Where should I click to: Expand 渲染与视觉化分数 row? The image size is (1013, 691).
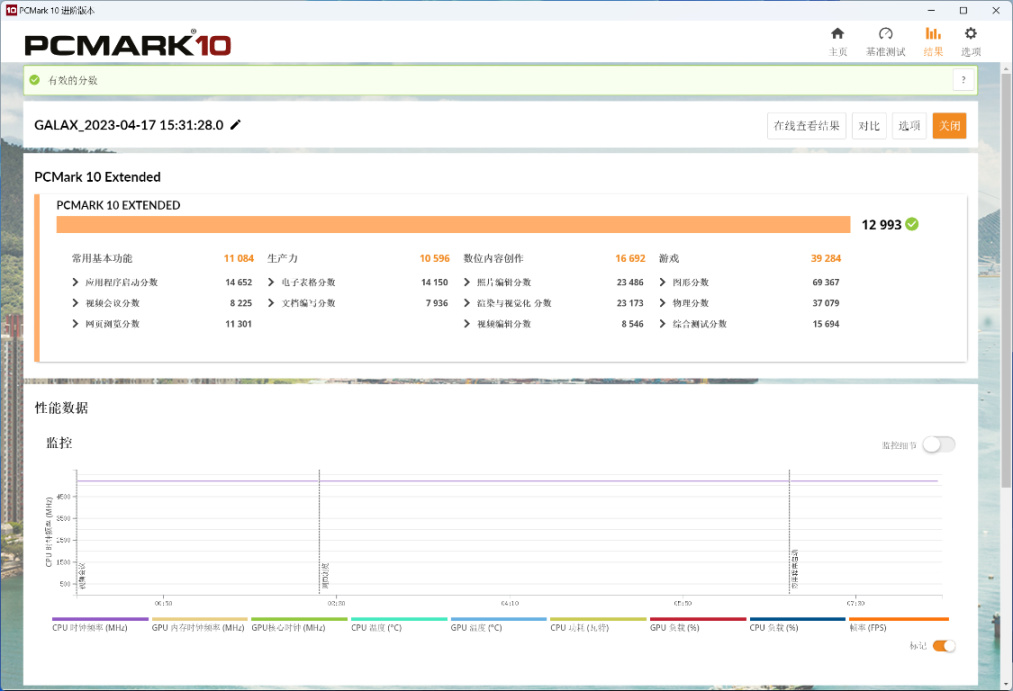pos(467,303)
